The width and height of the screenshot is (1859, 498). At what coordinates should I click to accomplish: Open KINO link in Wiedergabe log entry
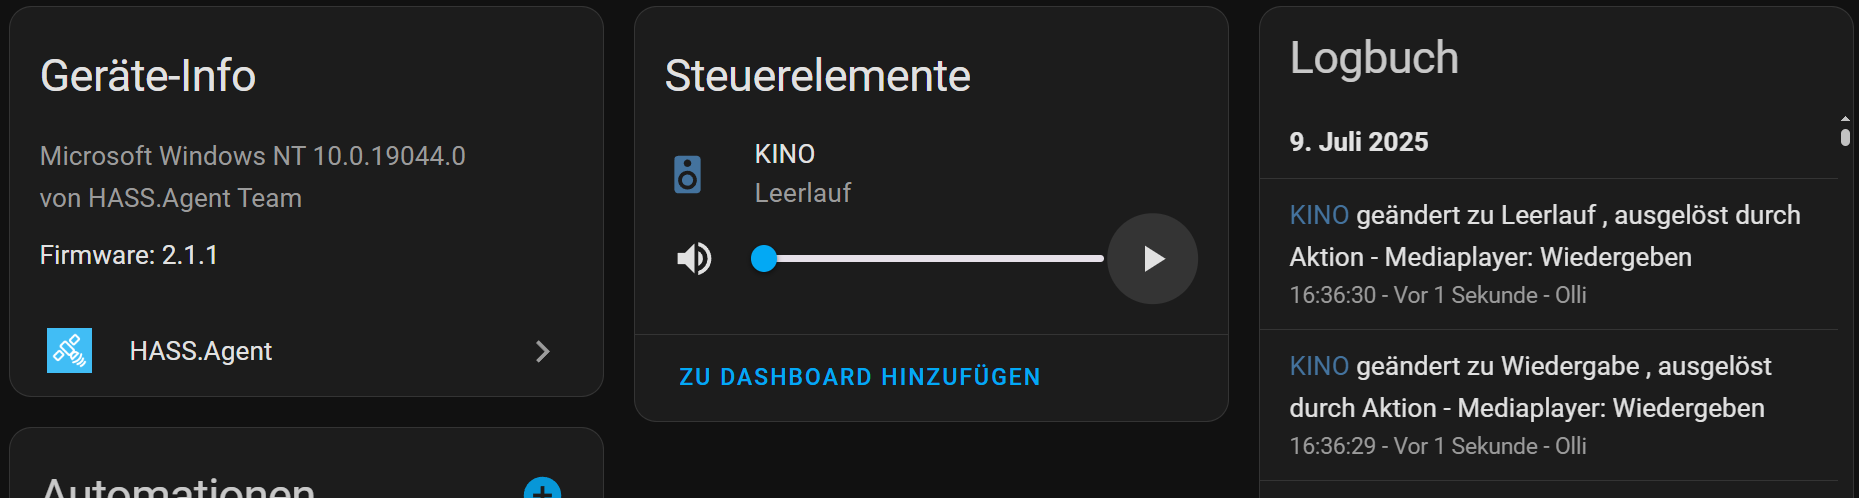tap(1319, 366)
